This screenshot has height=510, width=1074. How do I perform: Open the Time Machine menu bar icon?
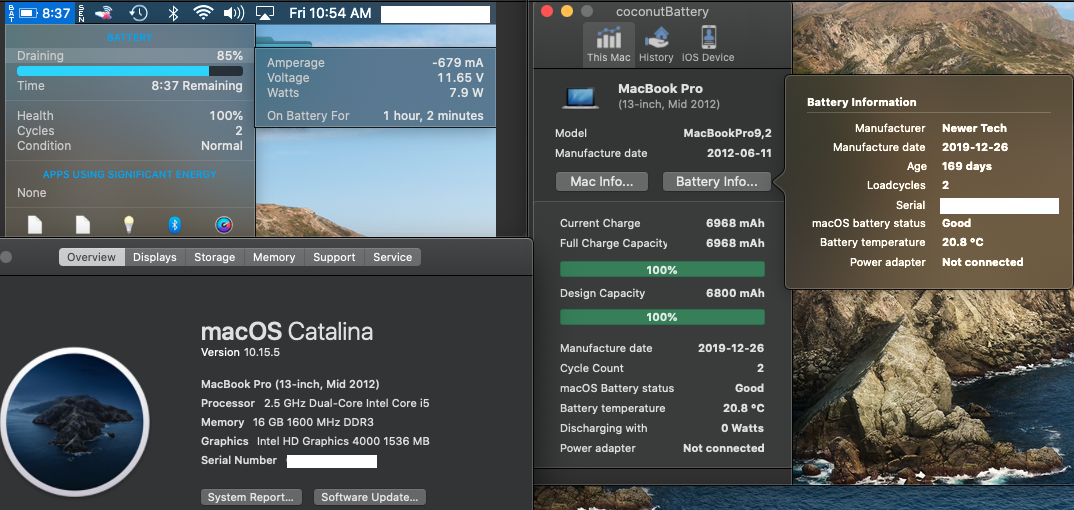click(139, 12)
